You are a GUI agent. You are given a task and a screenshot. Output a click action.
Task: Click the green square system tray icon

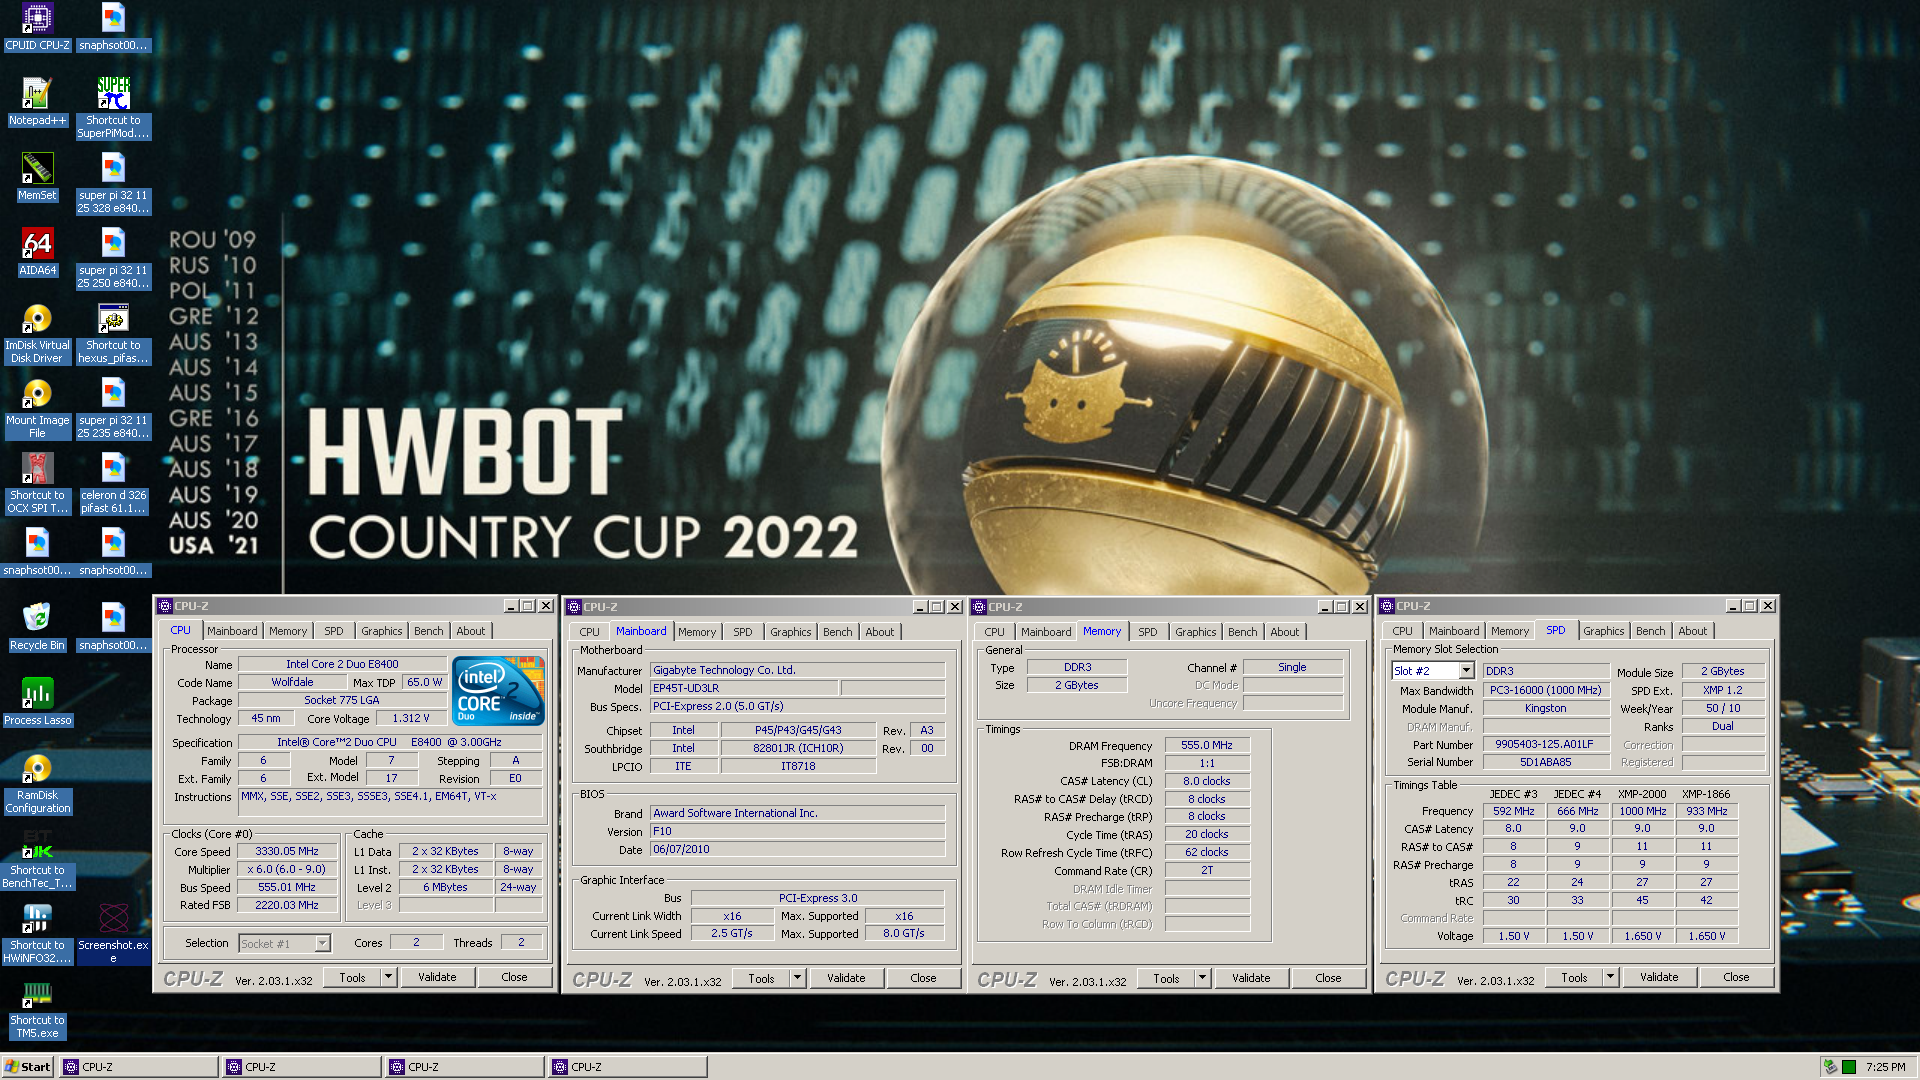(x=1849, y=1067)
